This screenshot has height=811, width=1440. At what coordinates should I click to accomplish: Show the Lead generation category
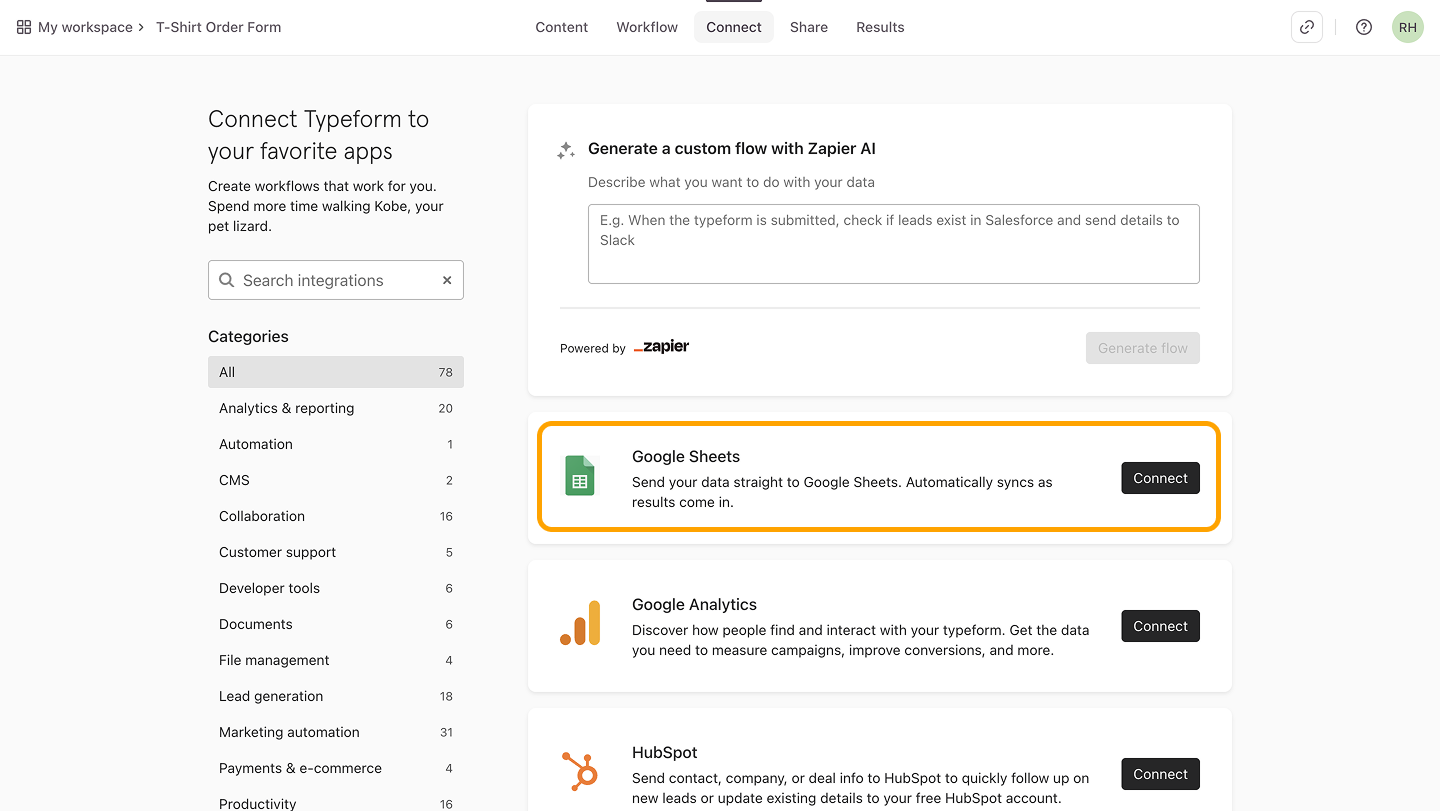(336, 696)
